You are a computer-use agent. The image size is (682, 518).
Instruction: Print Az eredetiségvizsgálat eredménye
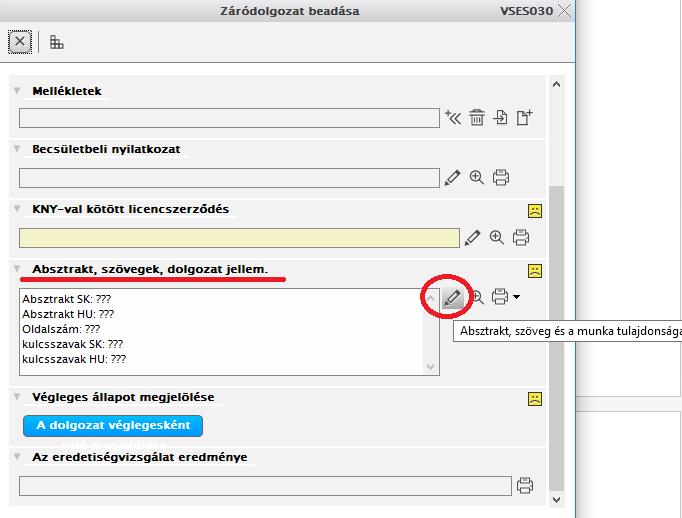point(525,485)
